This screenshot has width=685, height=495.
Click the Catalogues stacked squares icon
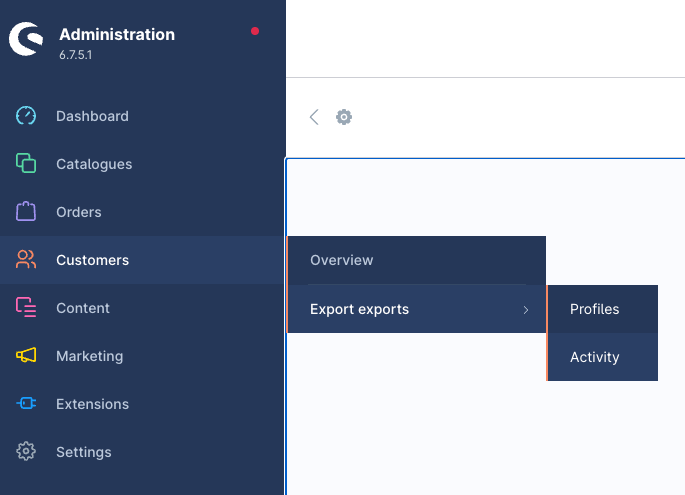click(x=26, y=163)
